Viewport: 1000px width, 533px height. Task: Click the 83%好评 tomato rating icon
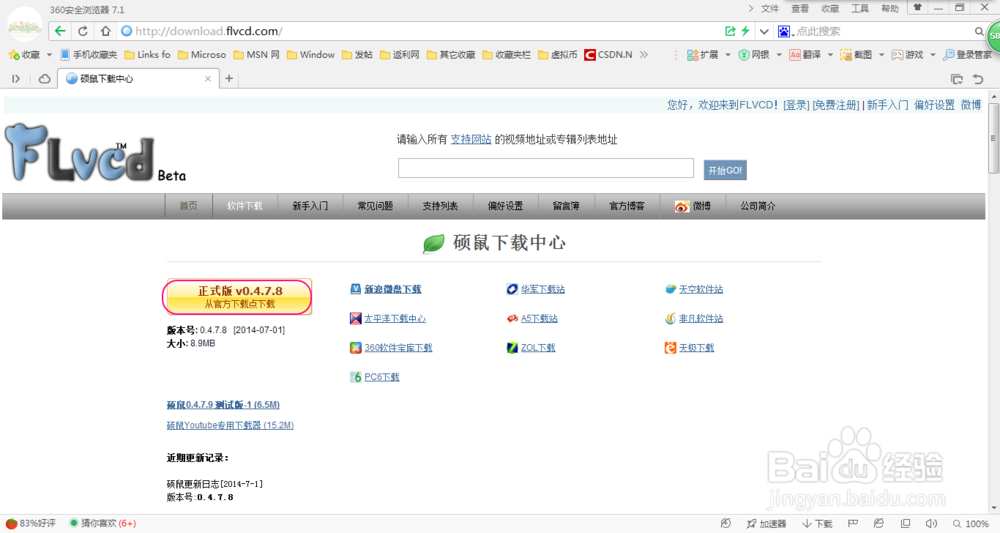pyautogui.click(x=11, y=523)
